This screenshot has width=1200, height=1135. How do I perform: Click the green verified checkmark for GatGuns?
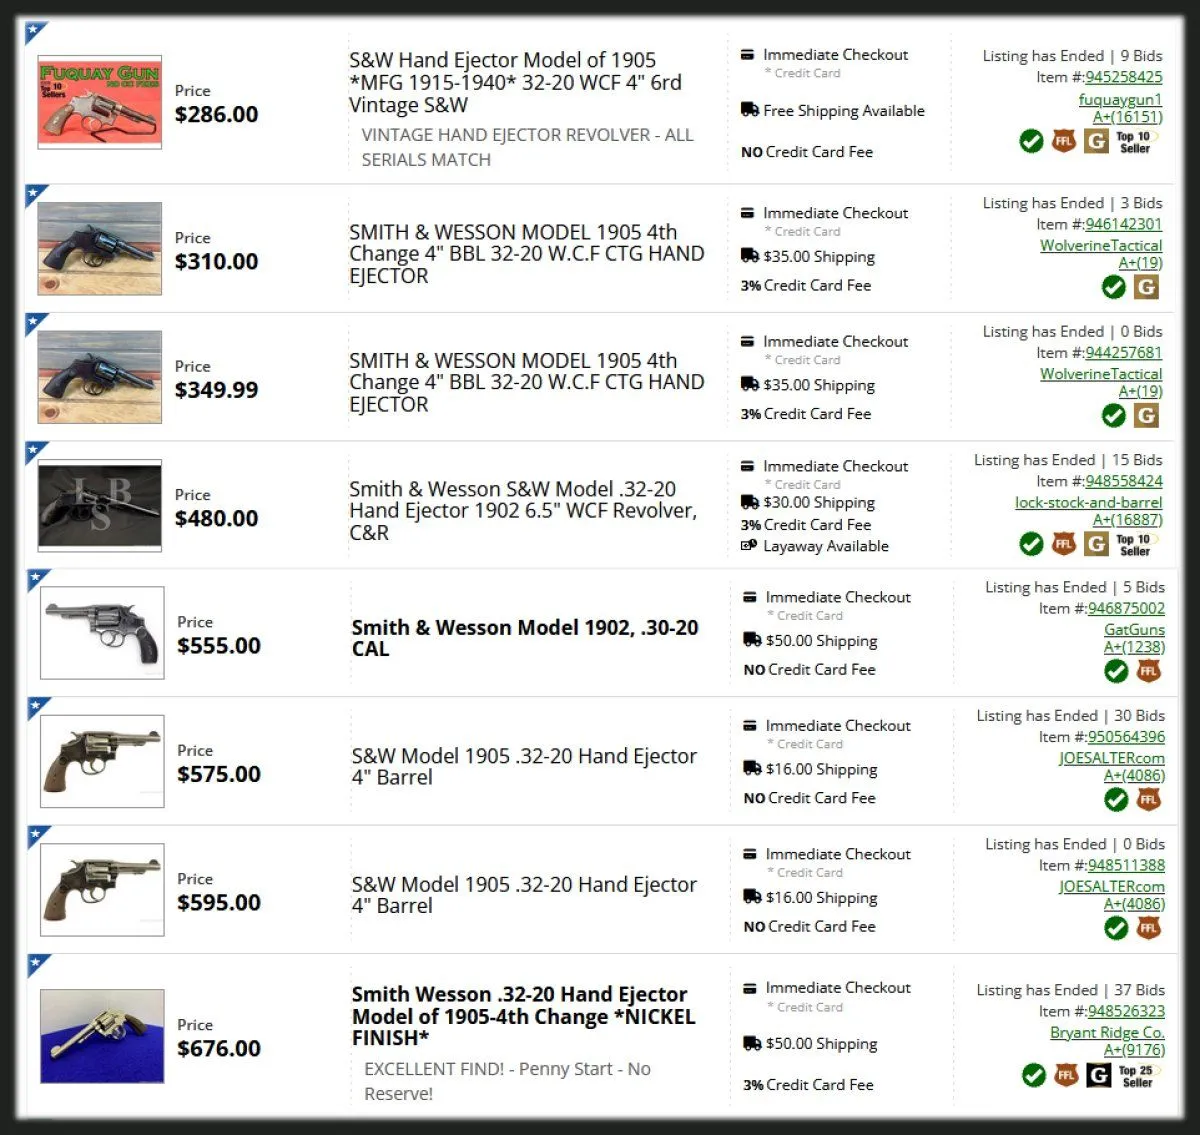pos(1116,671)
